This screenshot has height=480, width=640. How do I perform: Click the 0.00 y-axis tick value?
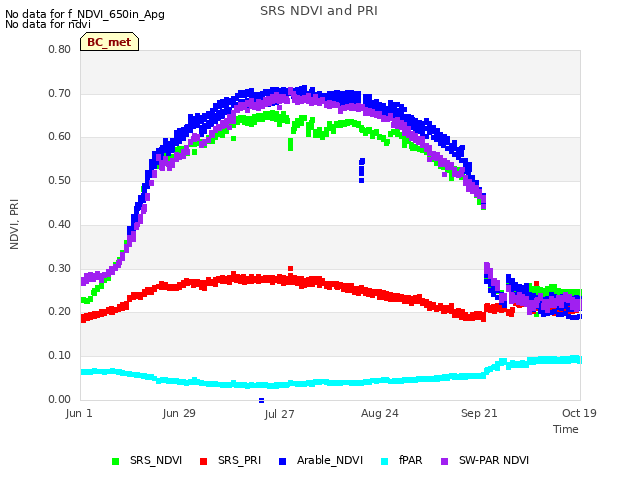pos(59,399)
